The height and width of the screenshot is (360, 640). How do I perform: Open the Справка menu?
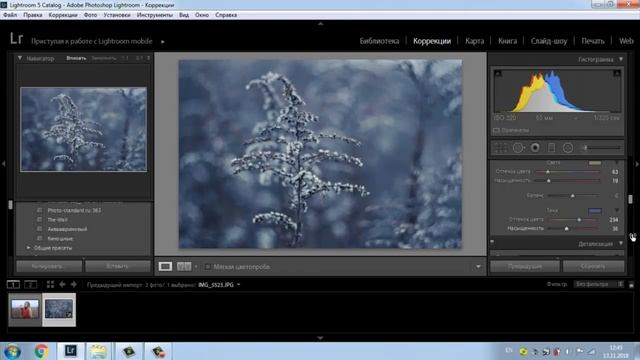tap(226, 15)
